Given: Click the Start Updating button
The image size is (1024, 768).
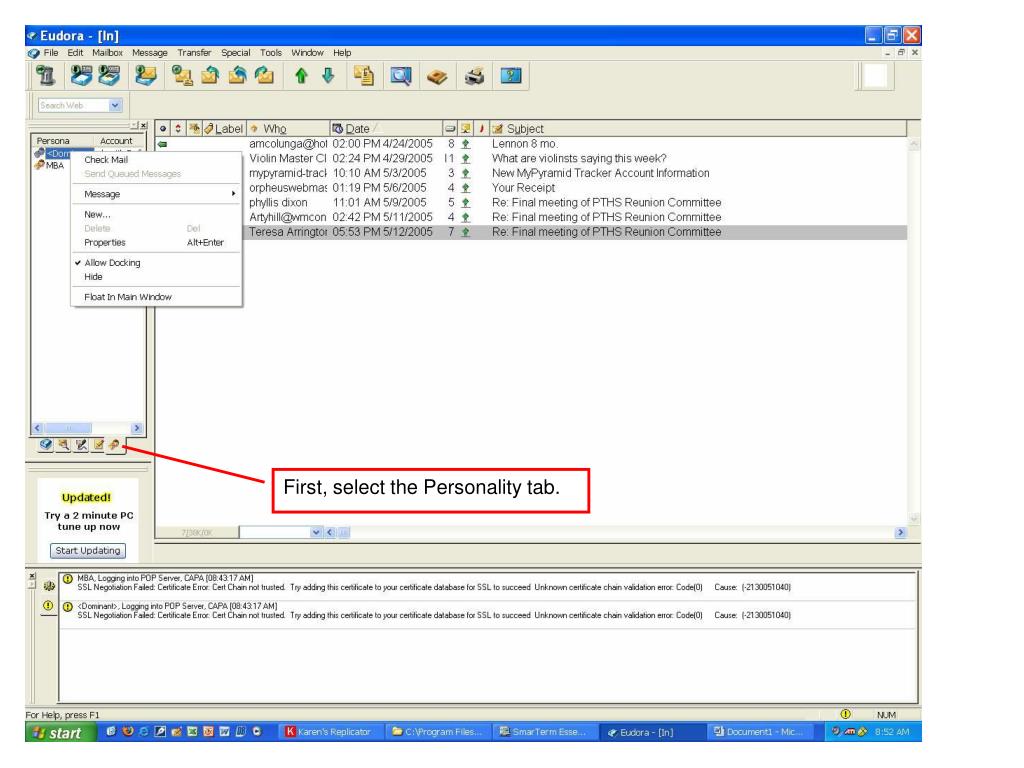Looking at the screenshot, I should click(88, 551).
